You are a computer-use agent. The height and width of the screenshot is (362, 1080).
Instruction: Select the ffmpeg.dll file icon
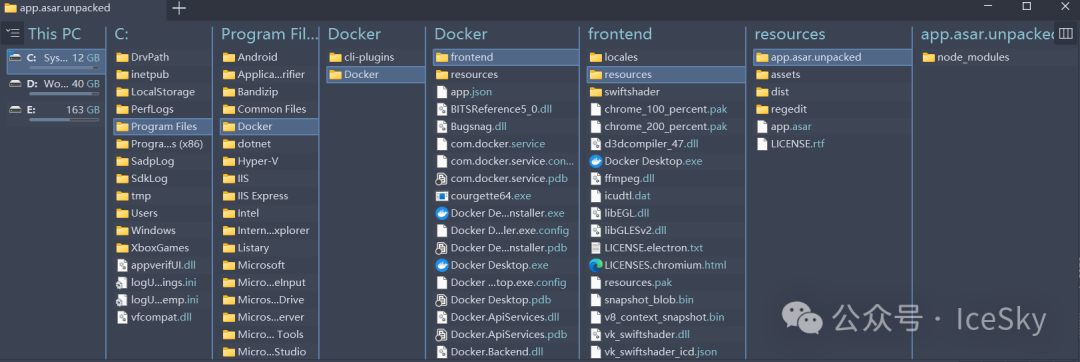pos(596,178)
